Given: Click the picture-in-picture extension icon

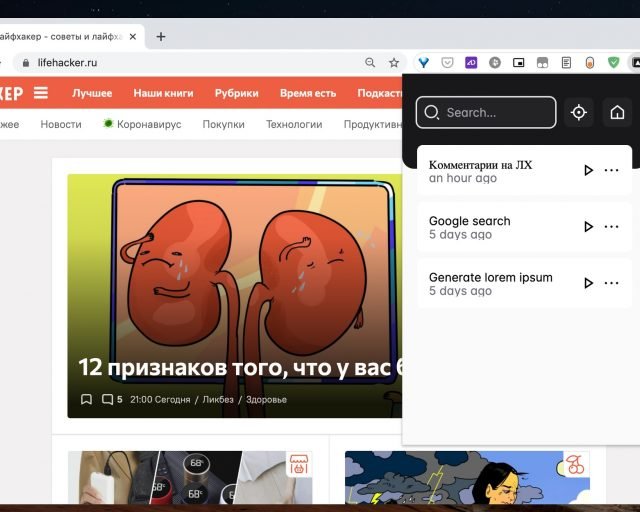Looking at the screenshot, I should (x=518, y=62).
